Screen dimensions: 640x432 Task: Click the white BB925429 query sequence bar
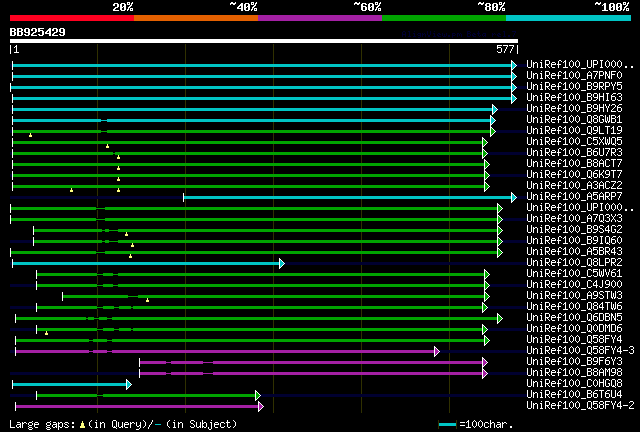point(264,41)
